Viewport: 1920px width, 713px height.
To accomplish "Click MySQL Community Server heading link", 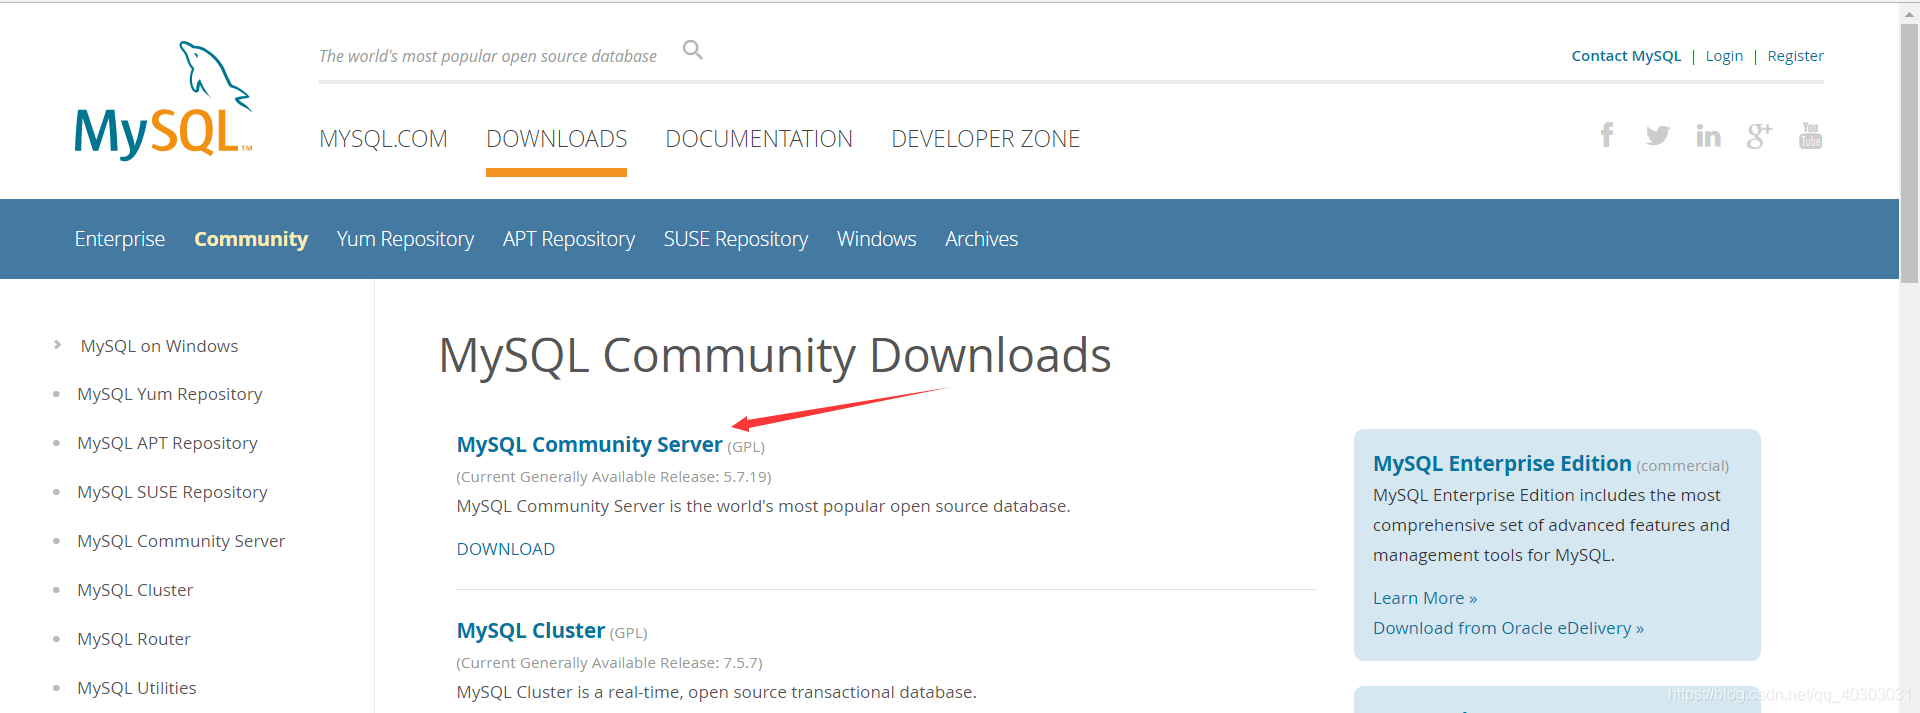I will click(589, 444).
